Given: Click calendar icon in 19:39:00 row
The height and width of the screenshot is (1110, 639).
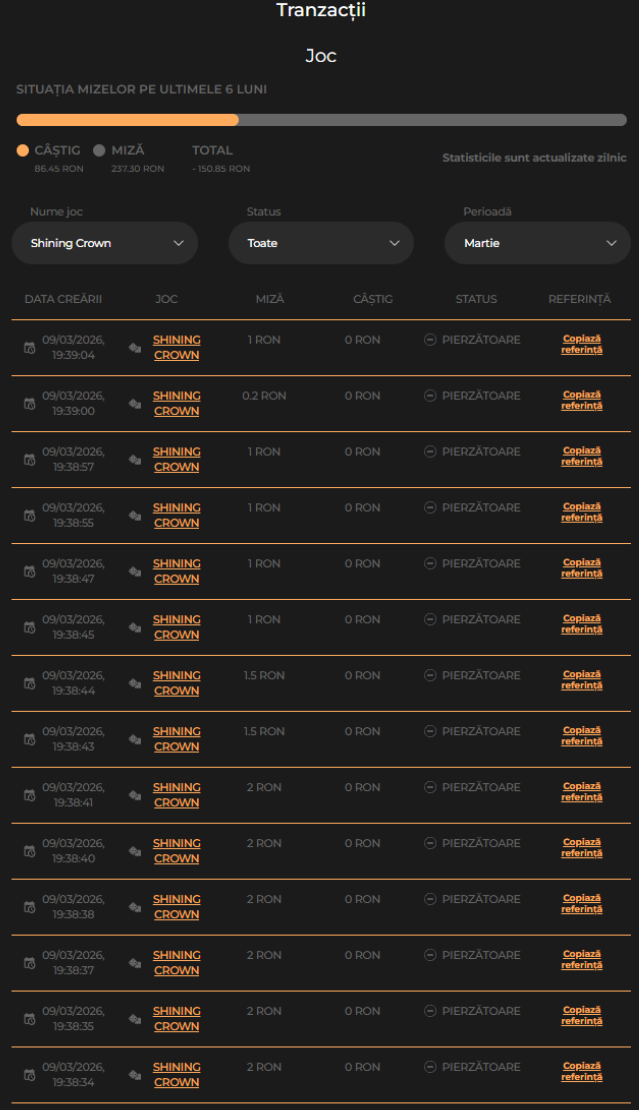Looking at the screenshot, I should (30, 404).
